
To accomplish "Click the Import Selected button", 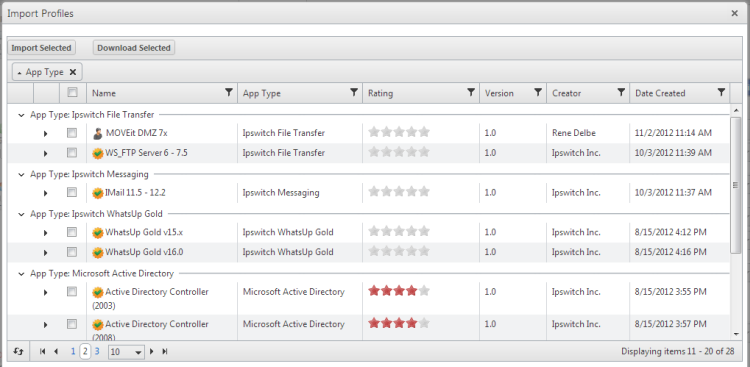I will tap(41, 48).
